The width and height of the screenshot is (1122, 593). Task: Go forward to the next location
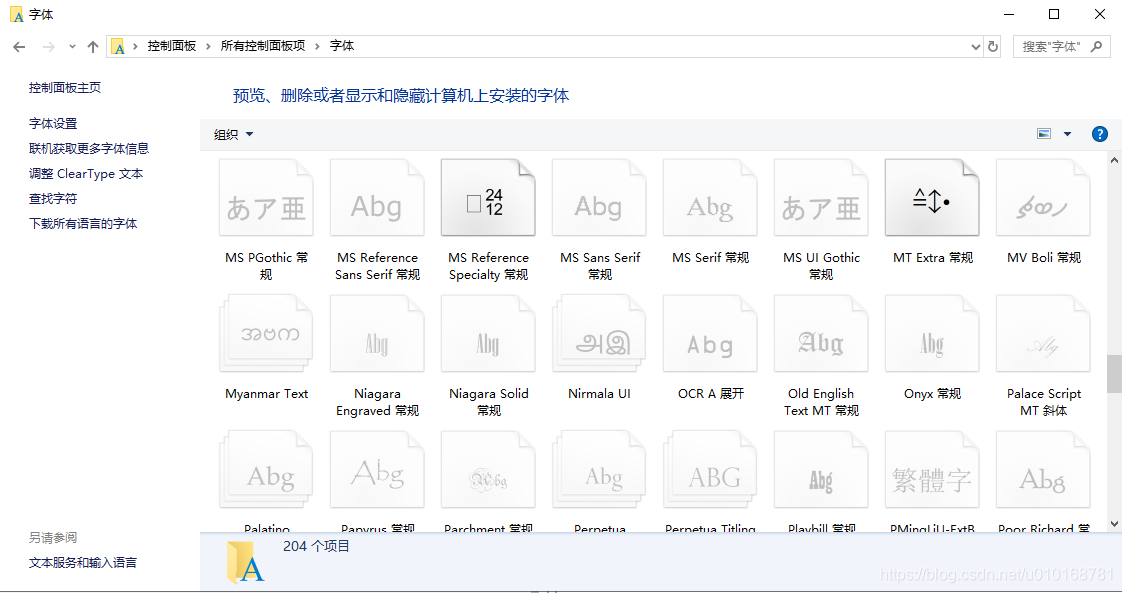tap(49, 47)
